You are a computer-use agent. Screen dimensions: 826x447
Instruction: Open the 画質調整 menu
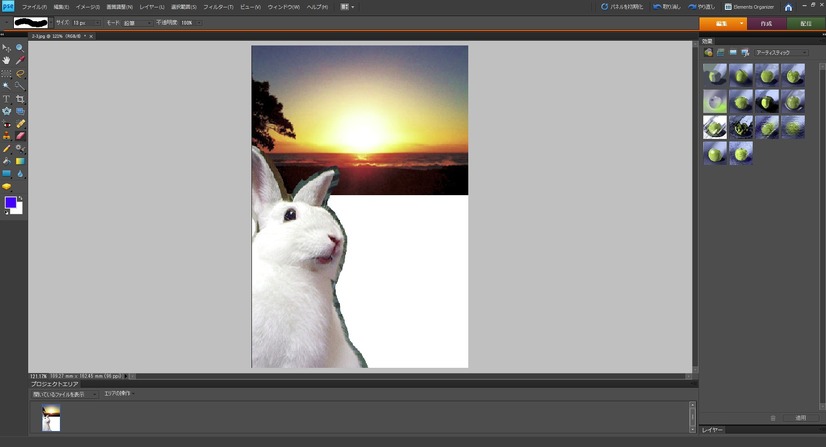click(x=120, y=7)
